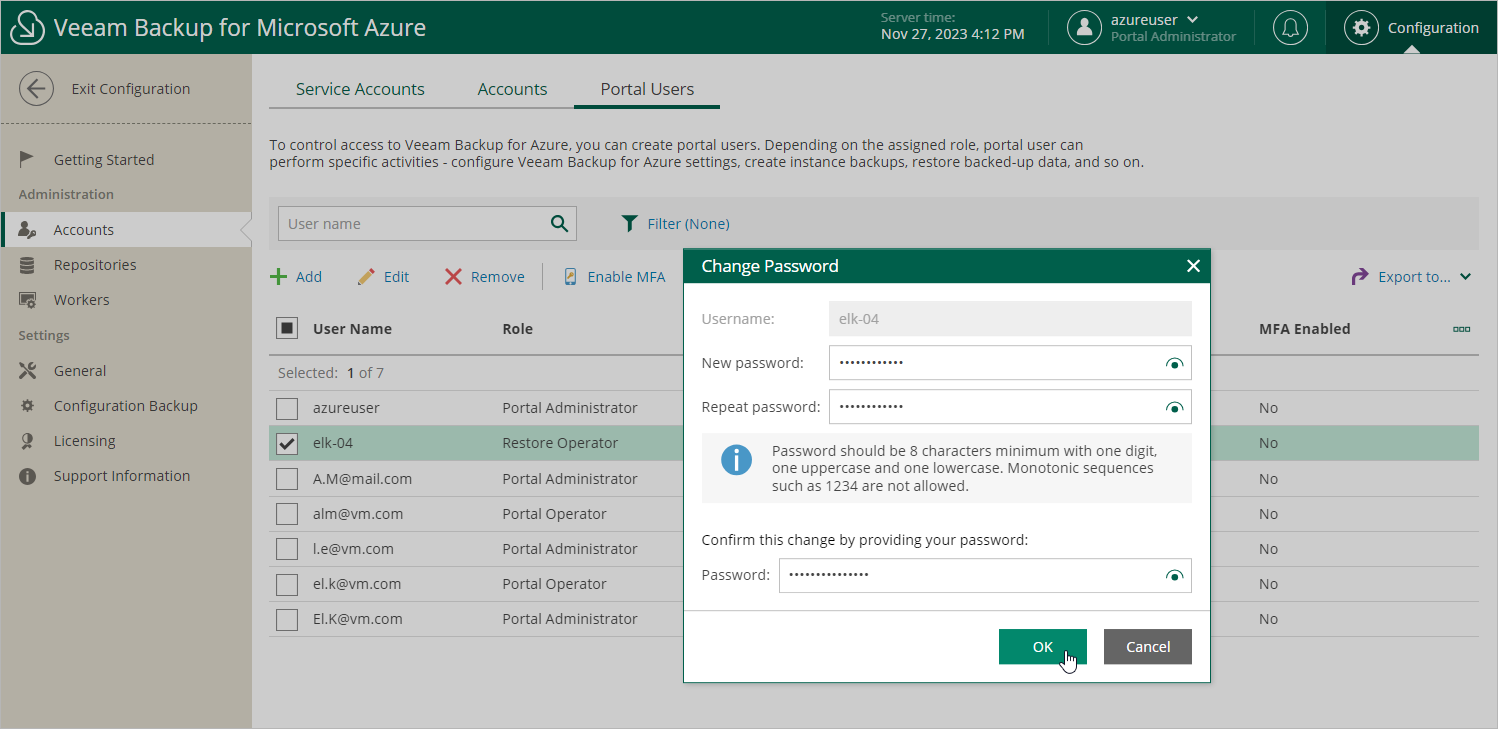Click the Accounts sidebar icon

tap(27, 229)
